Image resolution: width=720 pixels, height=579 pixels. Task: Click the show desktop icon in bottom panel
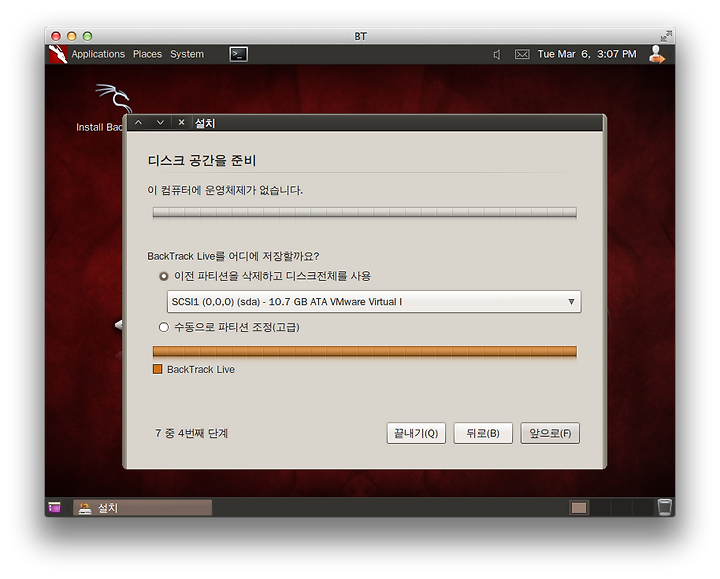pyautogui.click(x=54, y=507)
